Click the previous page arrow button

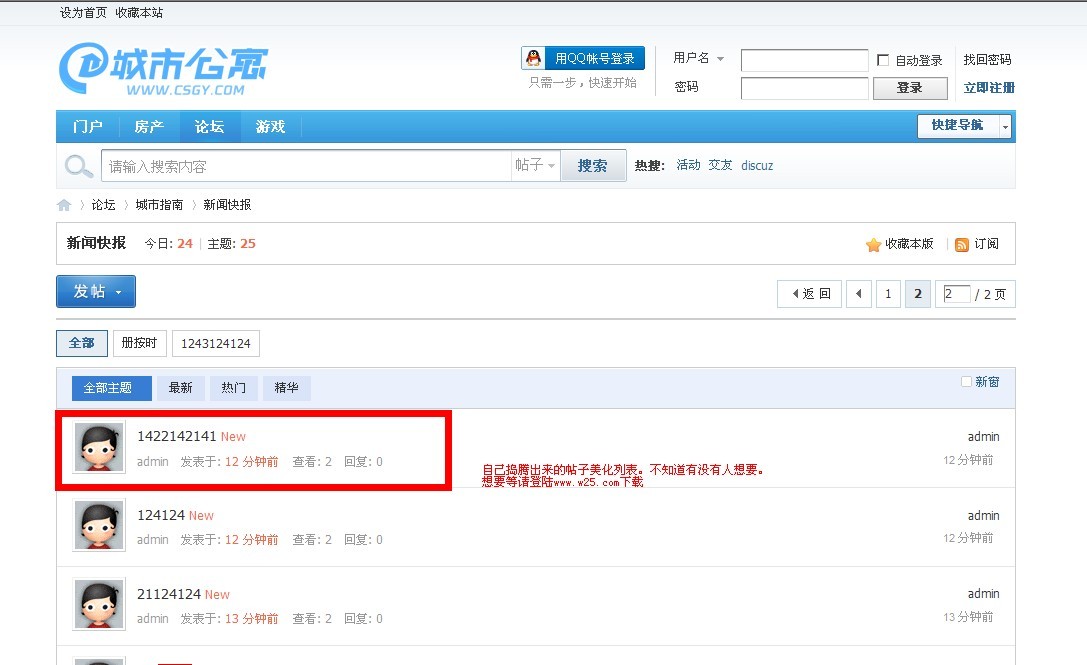(x=859, y=294)
